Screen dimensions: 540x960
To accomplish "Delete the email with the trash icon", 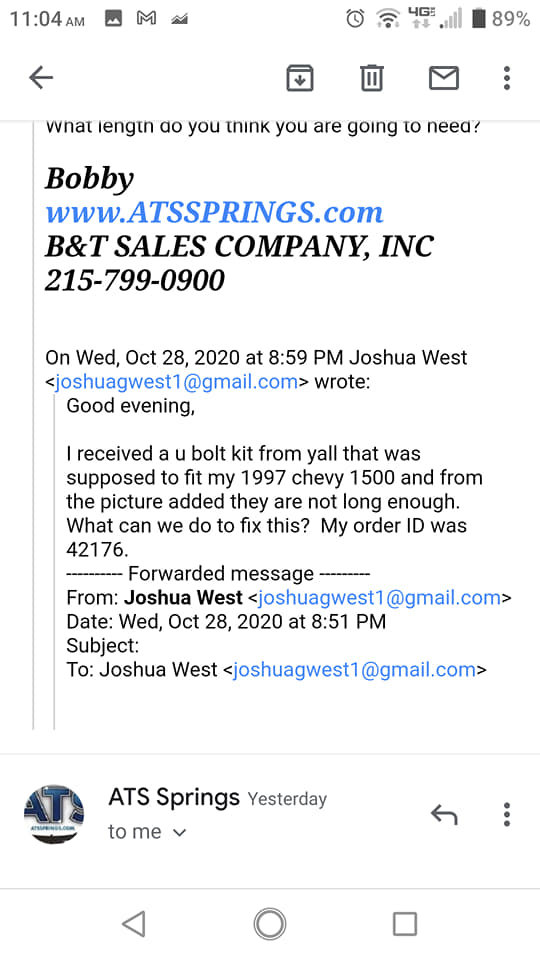I will click(372, 78).
